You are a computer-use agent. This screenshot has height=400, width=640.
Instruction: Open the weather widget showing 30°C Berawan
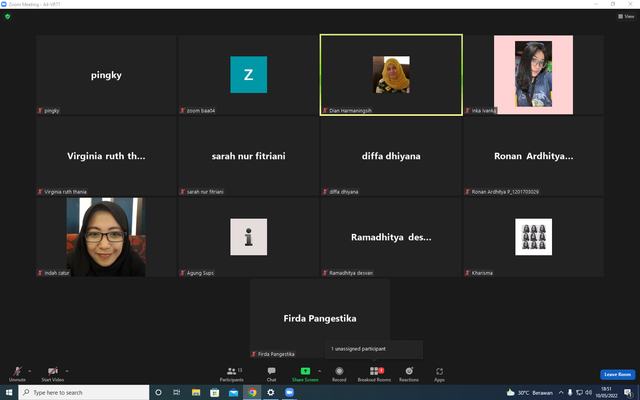(529, 392)
